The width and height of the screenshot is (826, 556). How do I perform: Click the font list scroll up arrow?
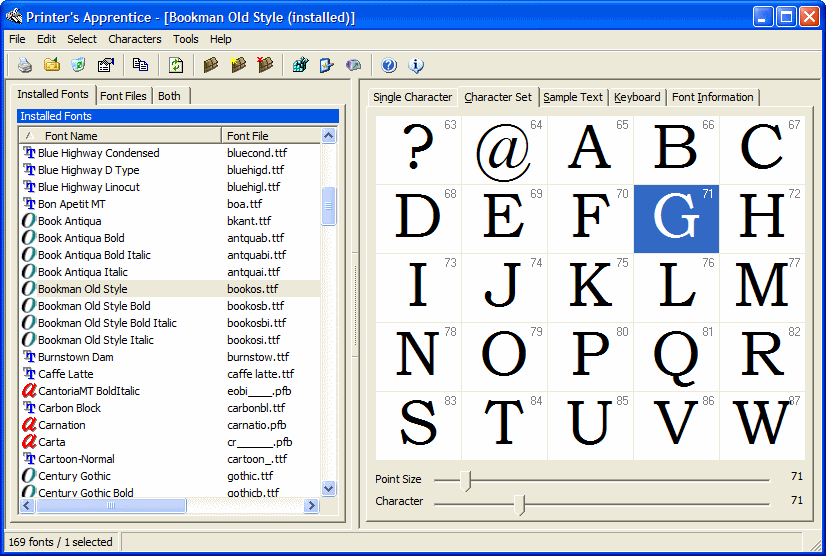click(328, 135)
